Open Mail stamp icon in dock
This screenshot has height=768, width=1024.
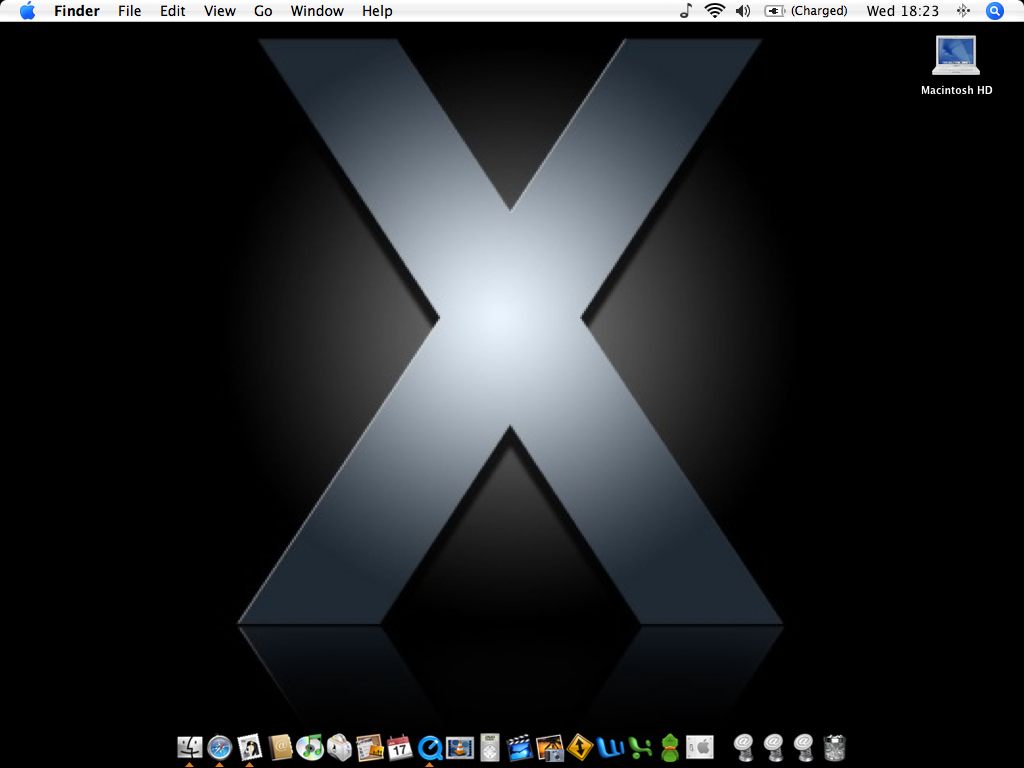coord(249,747)
